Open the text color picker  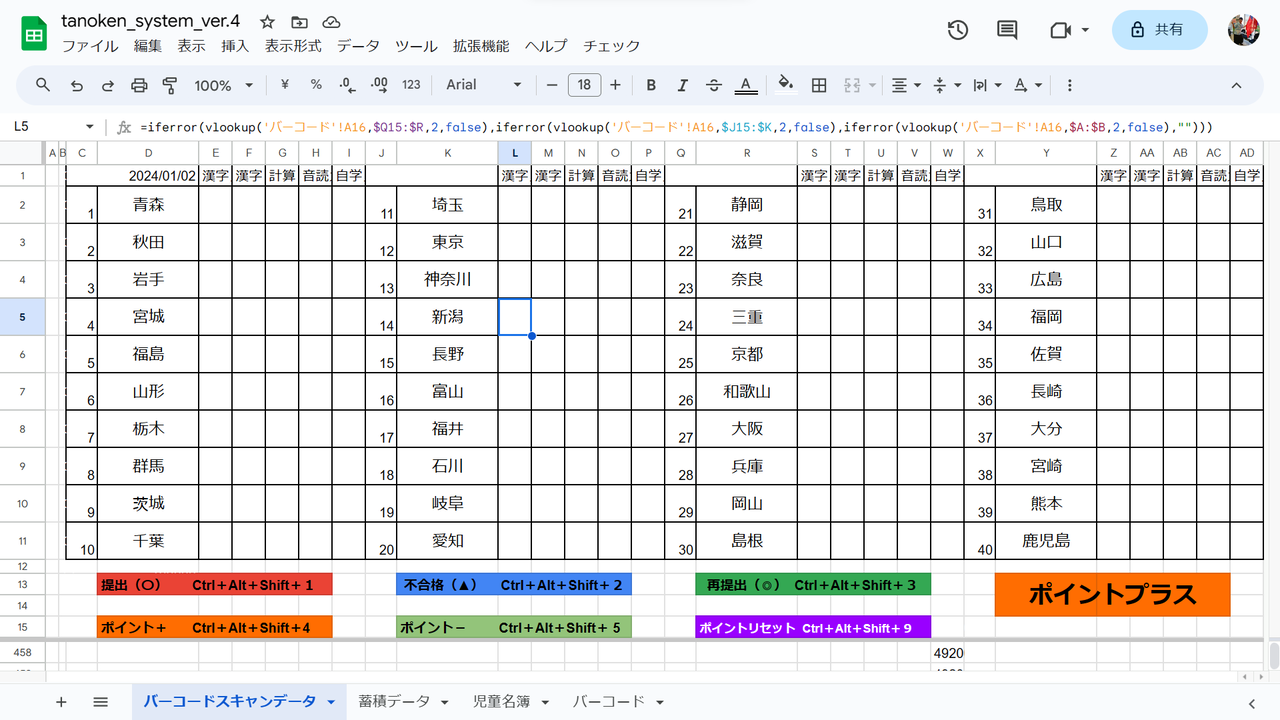[746, 85]
